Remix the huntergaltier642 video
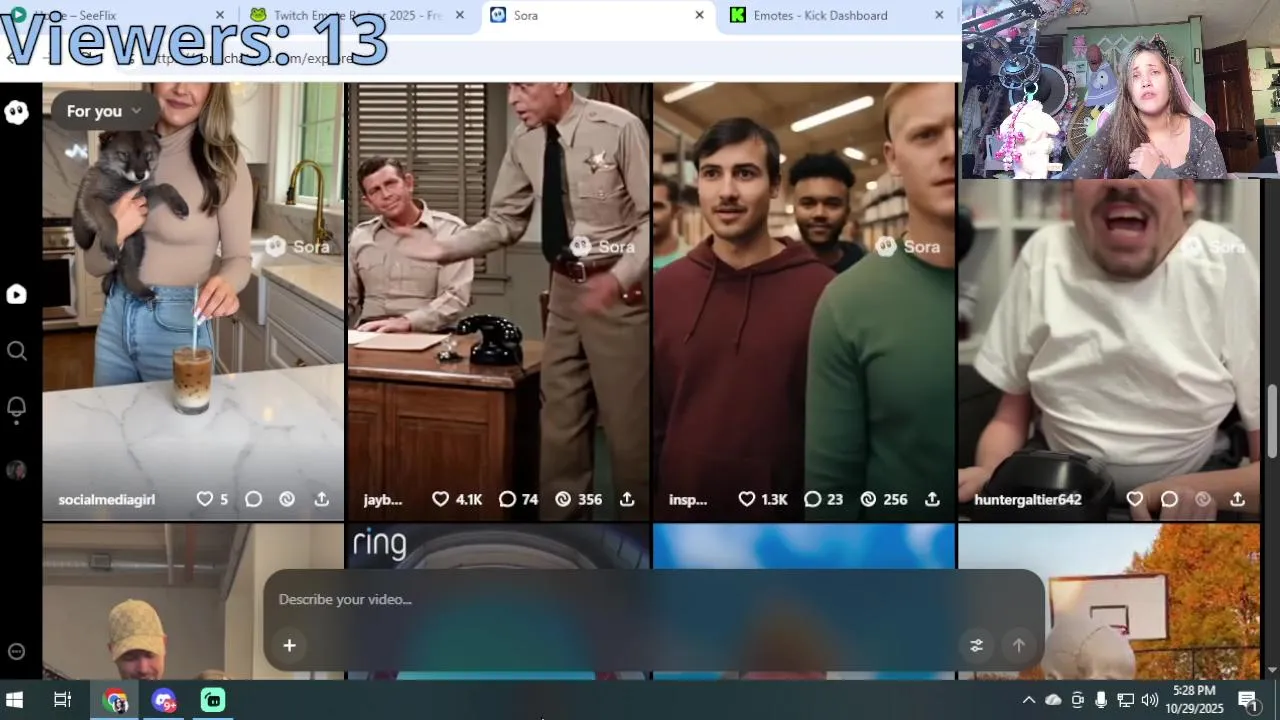Image resolution: width=1280 pixels, height=720 pixels. coord(1203,498)
